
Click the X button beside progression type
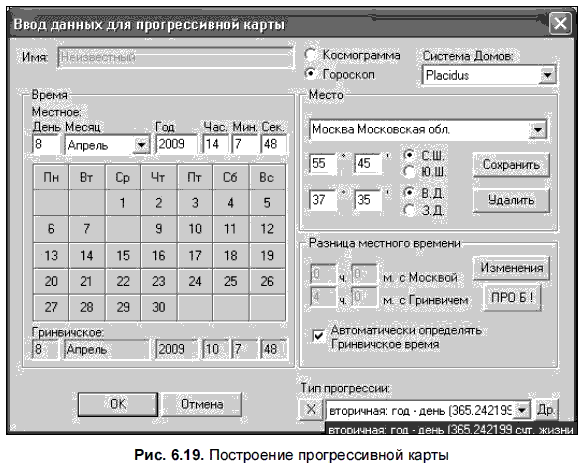(x=311, y=410)
